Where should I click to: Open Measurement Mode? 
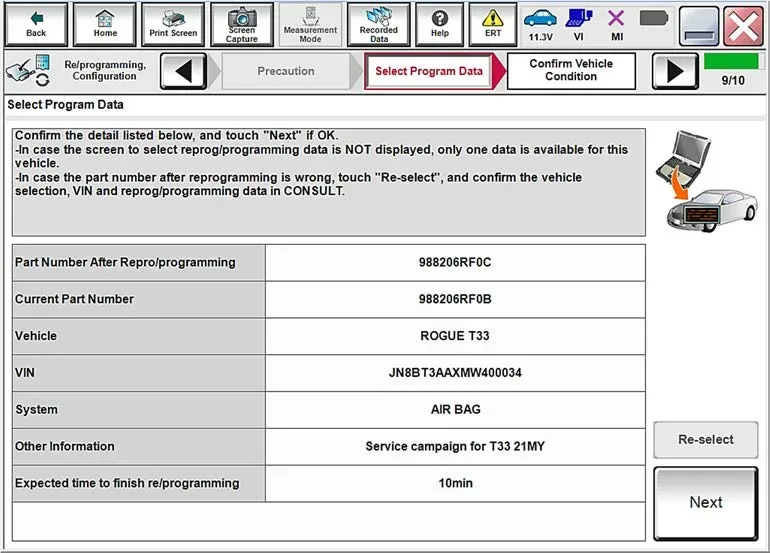click(x=310, y=24)
